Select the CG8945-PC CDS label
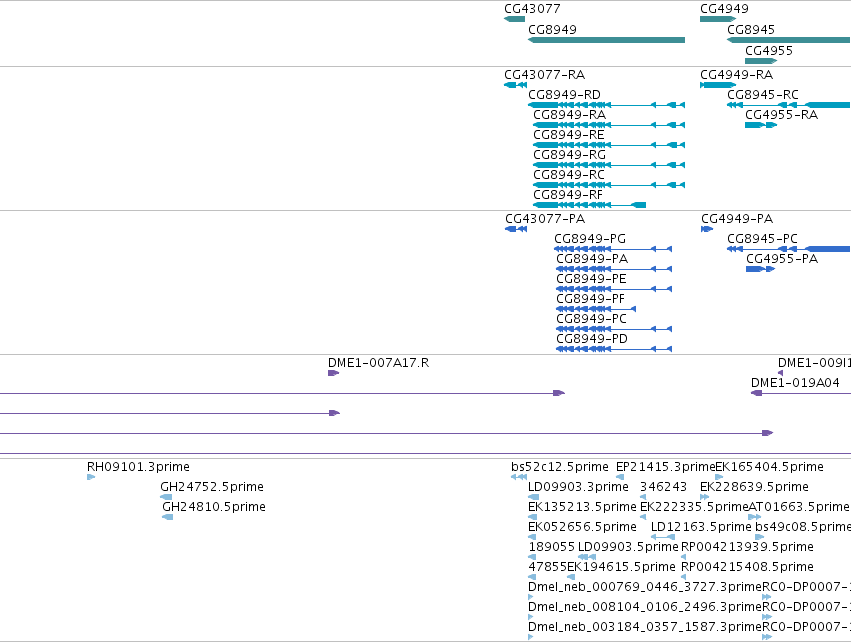This screenshot has height=642, width=851. point(763,239)
